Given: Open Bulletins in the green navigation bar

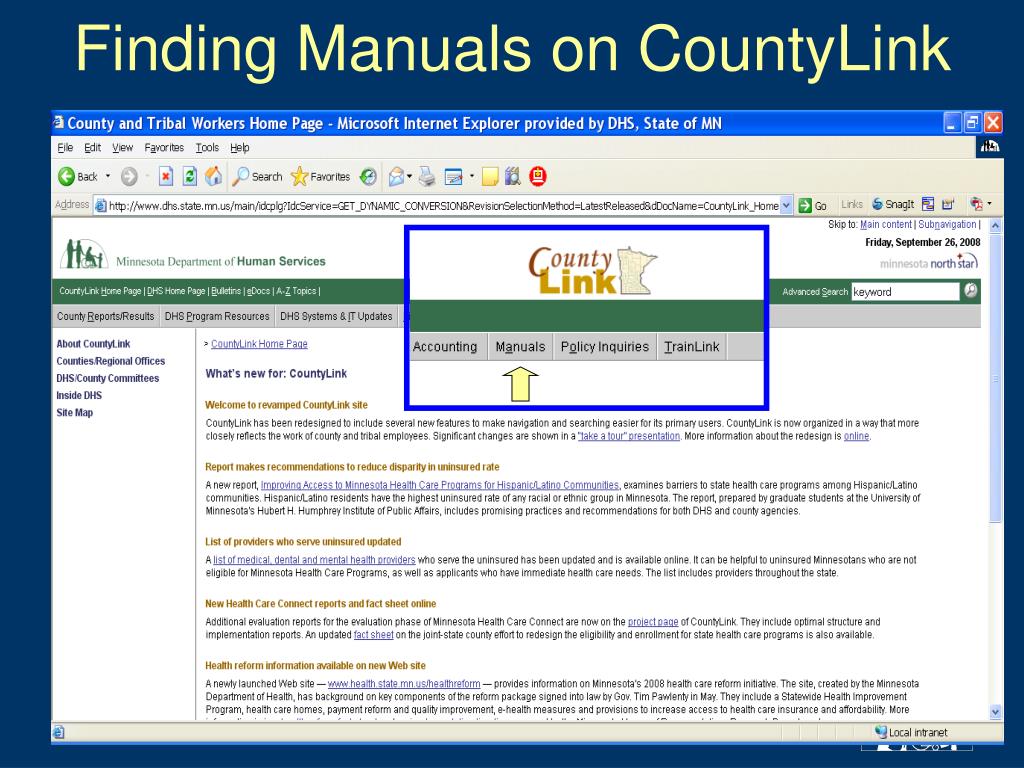Looking at the screenshot, I should (227, 291).
